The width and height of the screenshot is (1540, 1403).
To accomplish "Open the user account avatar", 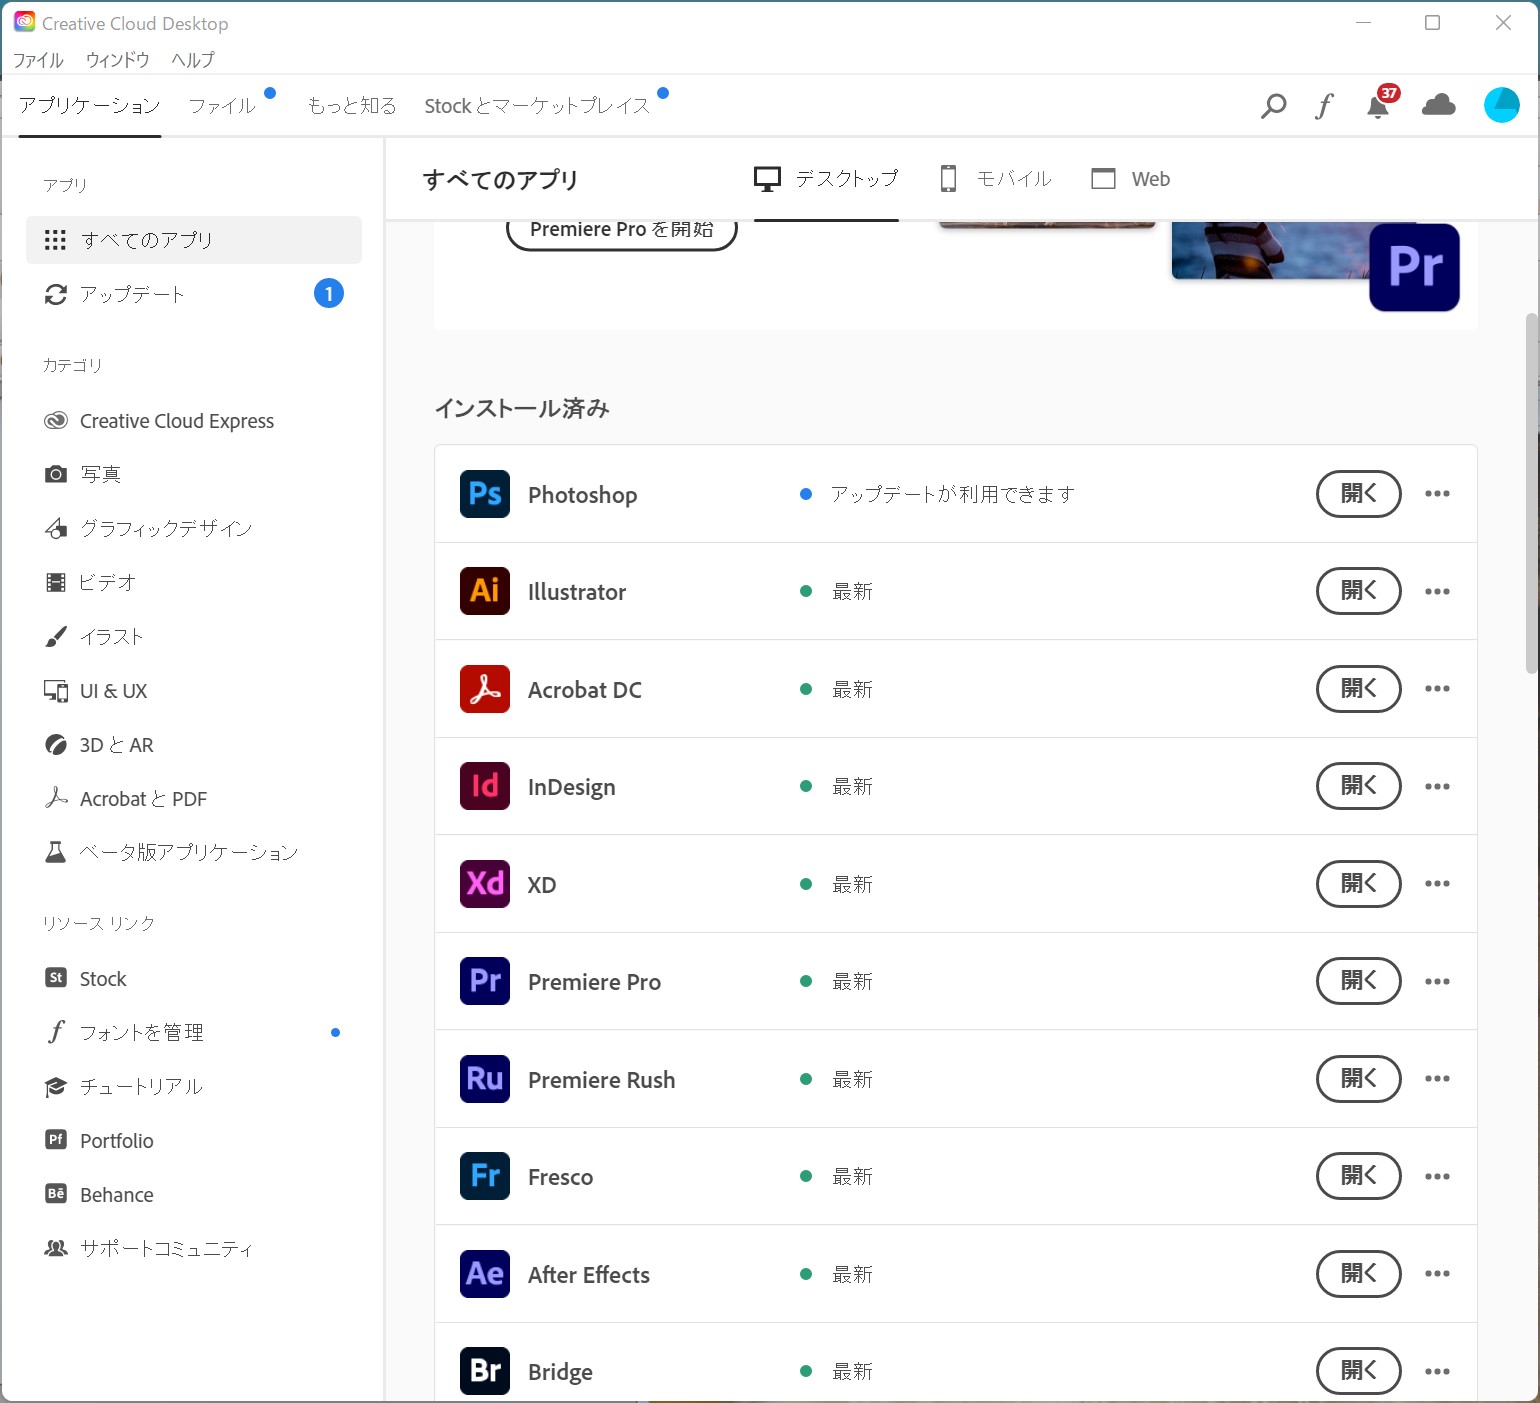I will click(1501, 105).
